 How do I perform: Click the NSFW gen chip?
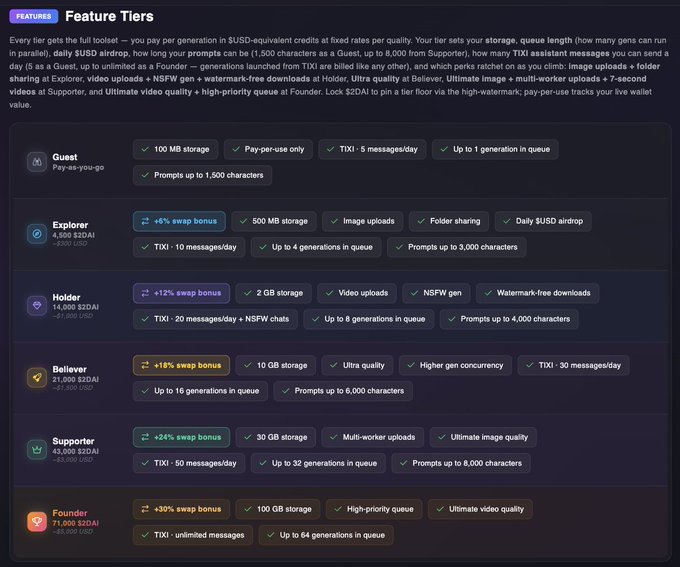pos(436,293)
